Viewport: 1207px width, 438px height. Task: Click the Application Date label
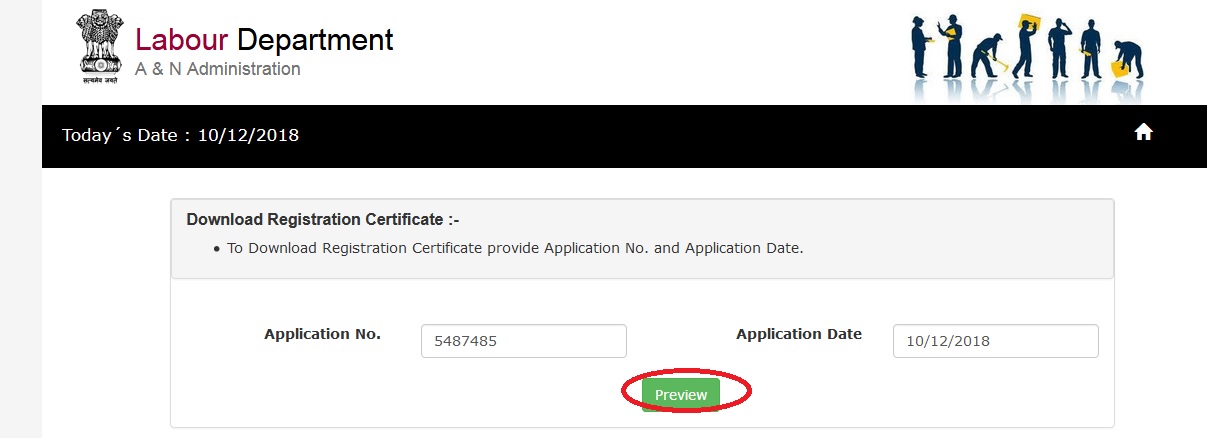pyautogui.click(x=798, y=335)
